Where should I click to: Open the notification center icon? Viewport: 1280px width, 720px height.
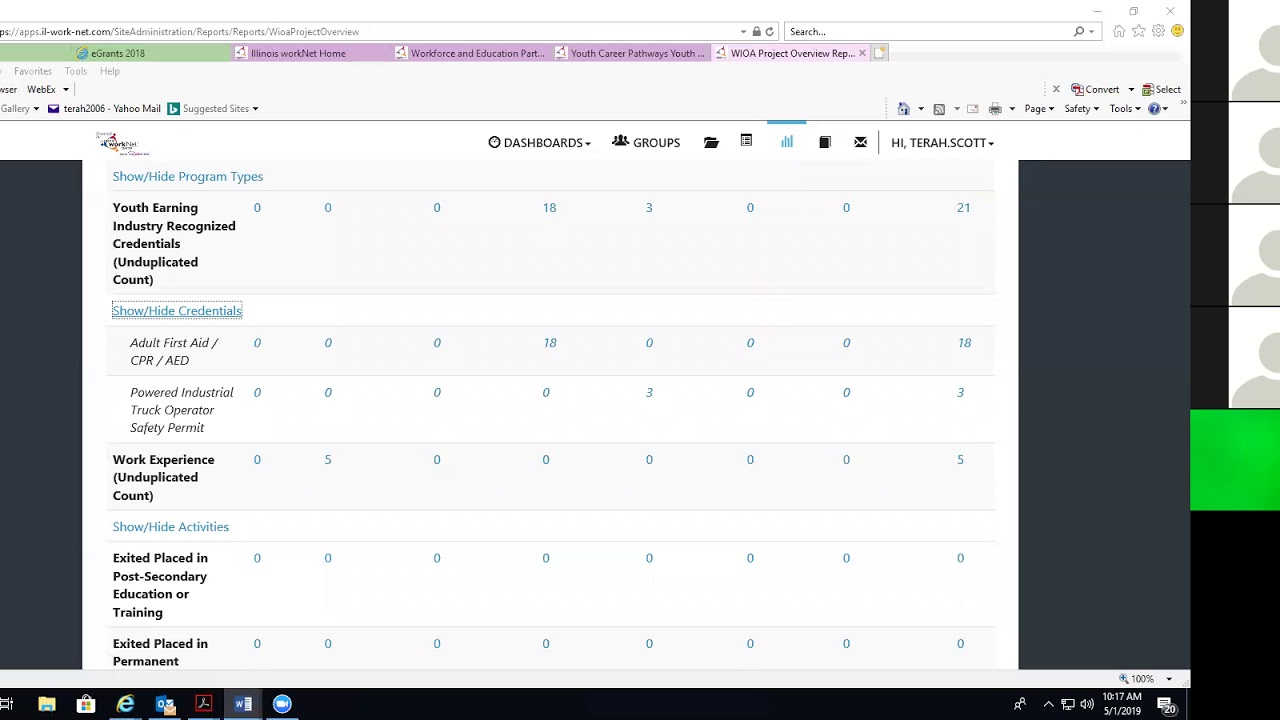pos(1165,704)
